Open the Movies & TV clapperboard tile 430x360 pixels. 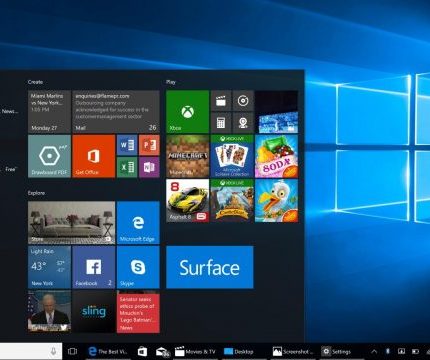coord(221,101)
